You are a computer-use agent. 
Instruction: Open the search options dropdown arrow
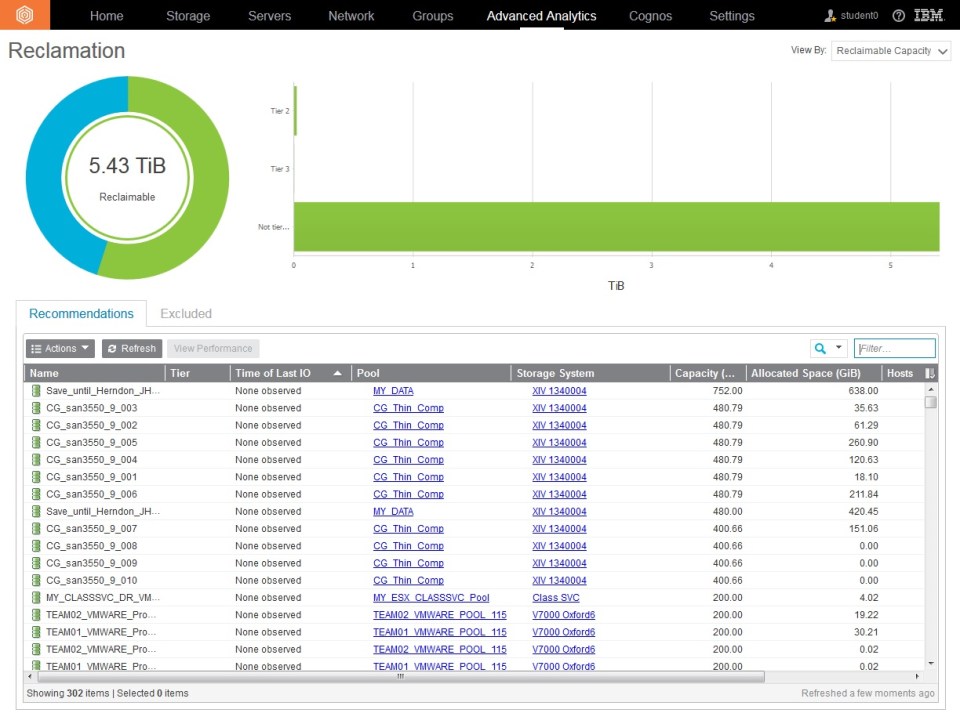point(839,348)
